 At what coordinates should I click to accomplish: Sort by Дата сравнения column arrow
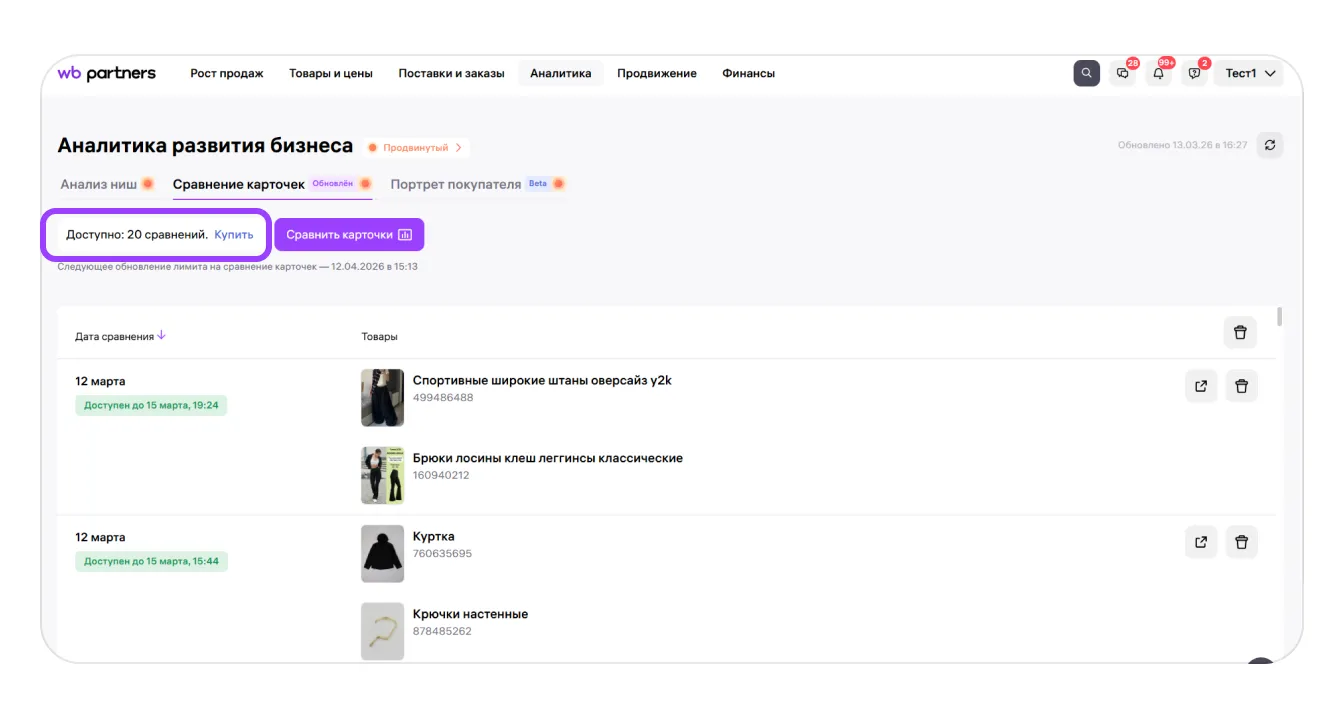(x=162, y=336)
